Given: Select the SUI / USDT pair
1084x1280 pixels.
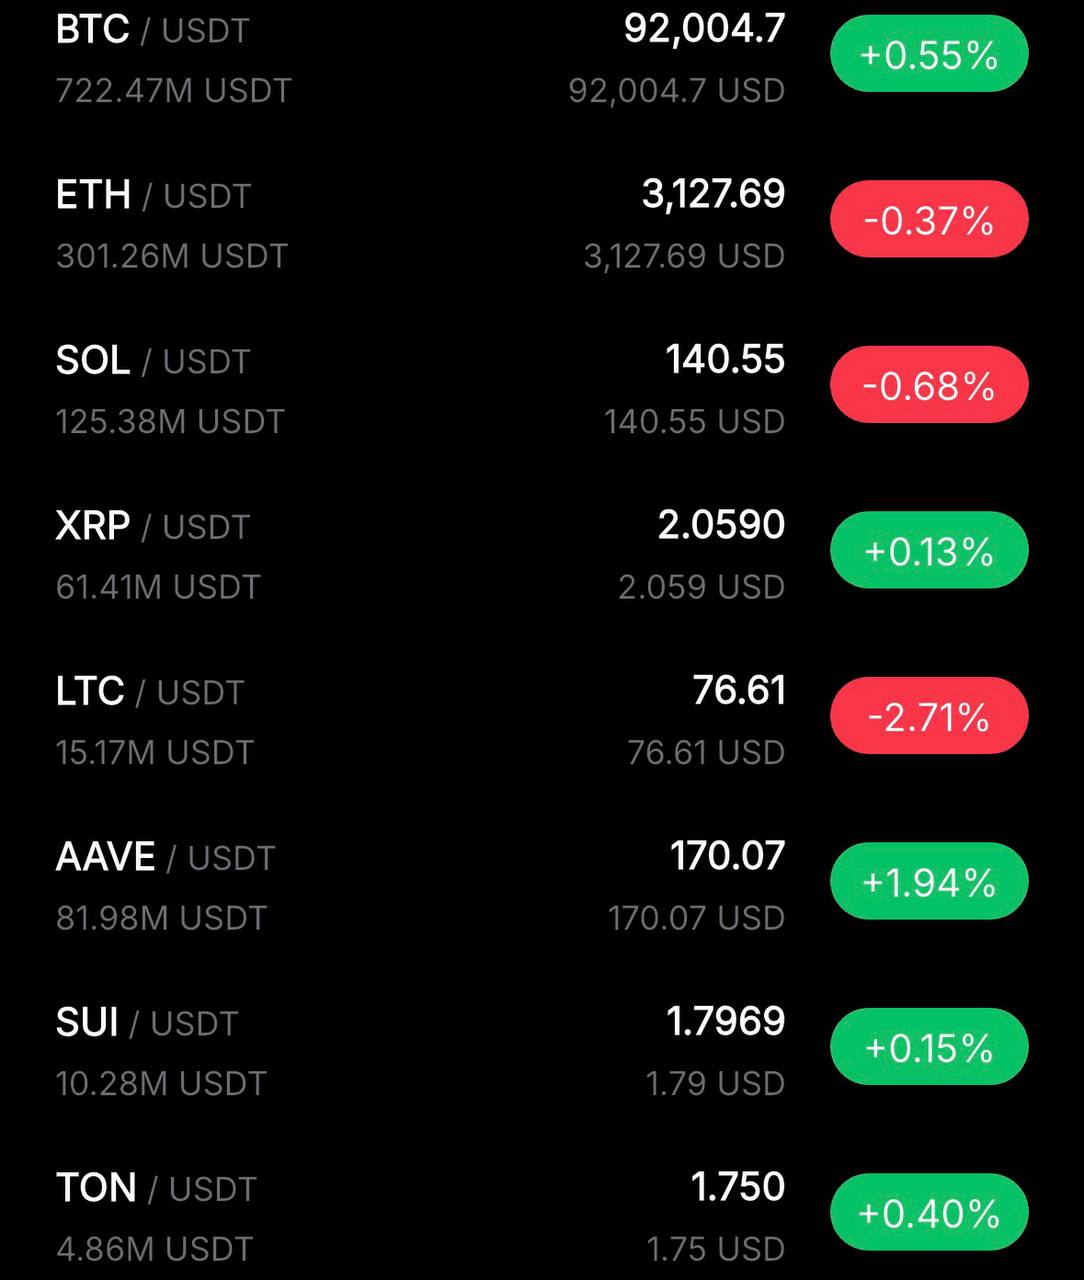Looking at the screenshot, I should tap(147, 1023).
